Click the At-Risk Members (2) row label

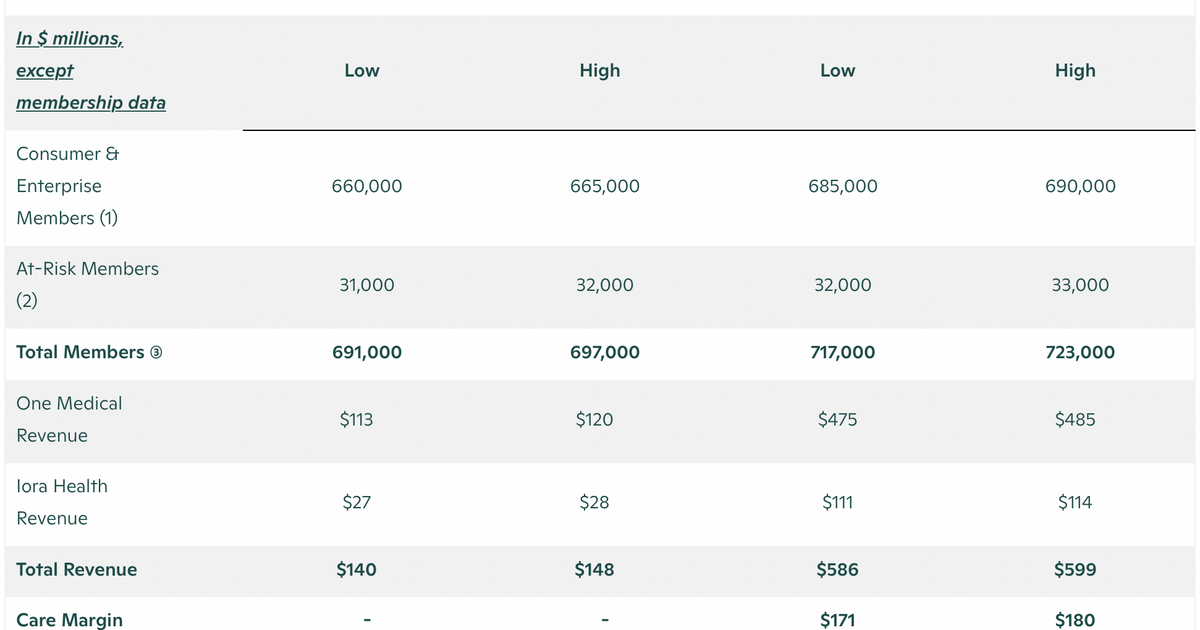(87, 284)
